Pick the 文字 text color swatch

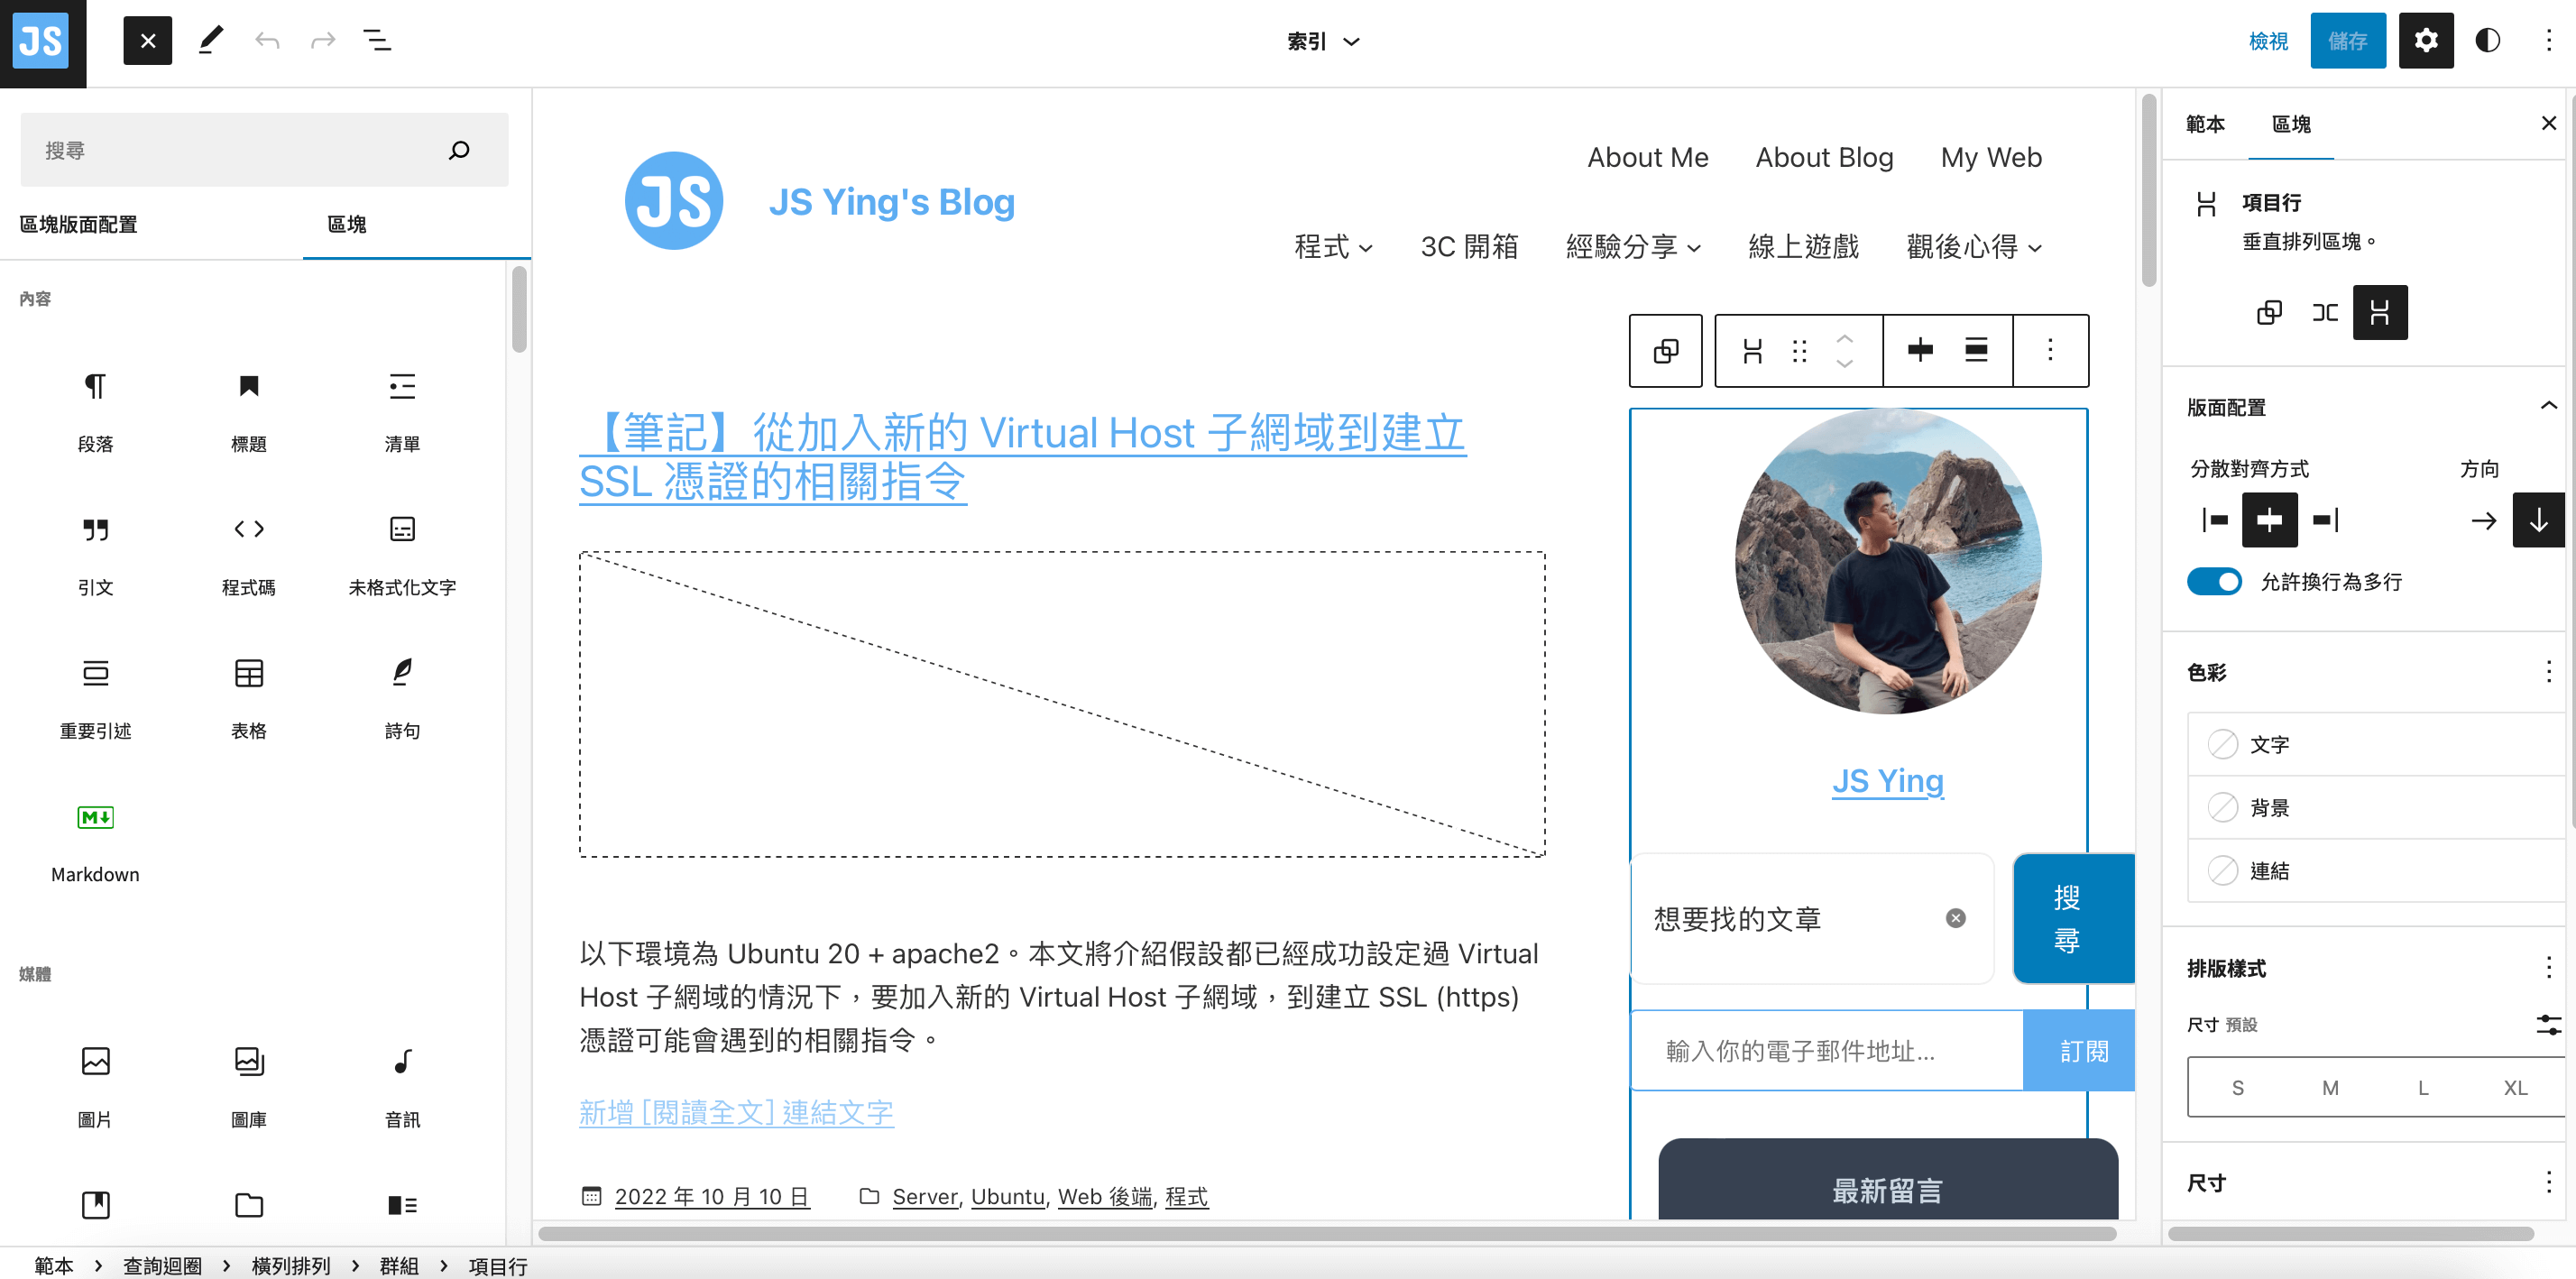coord(2222,744)
